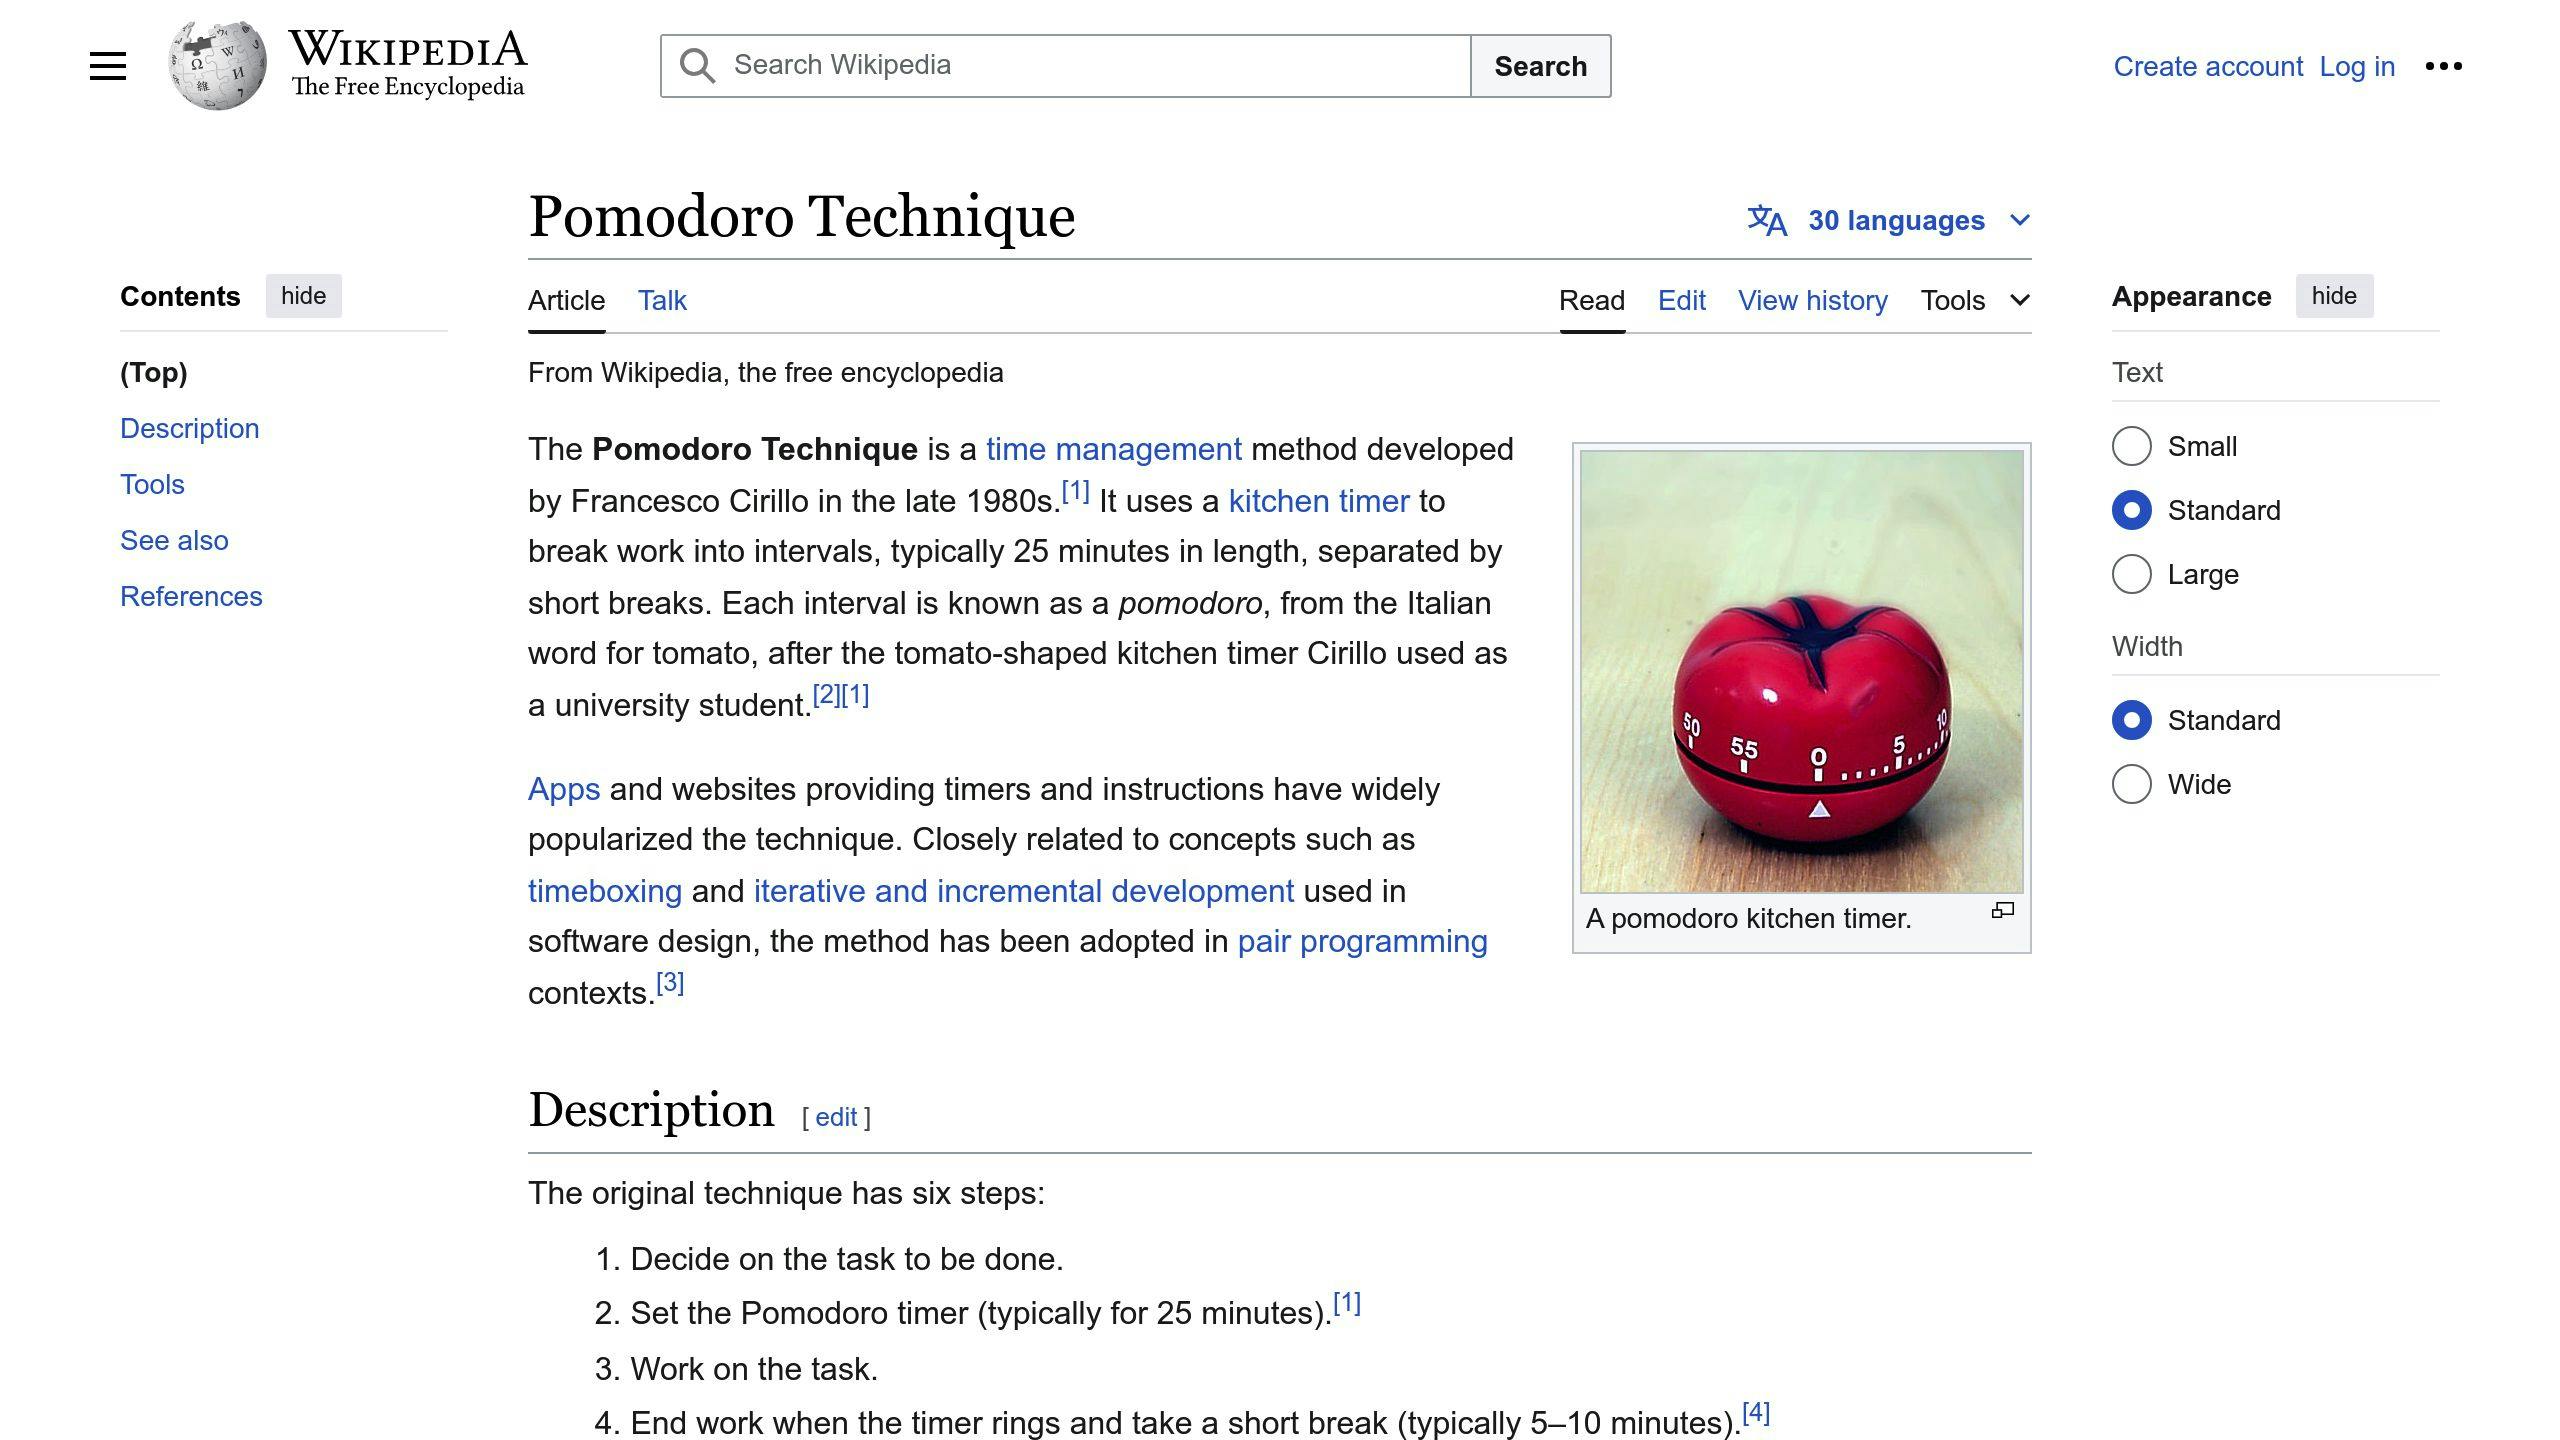Click the pair programming hyperlink
This screenshot has width=2560, height=1440.
click(1363, 941)
